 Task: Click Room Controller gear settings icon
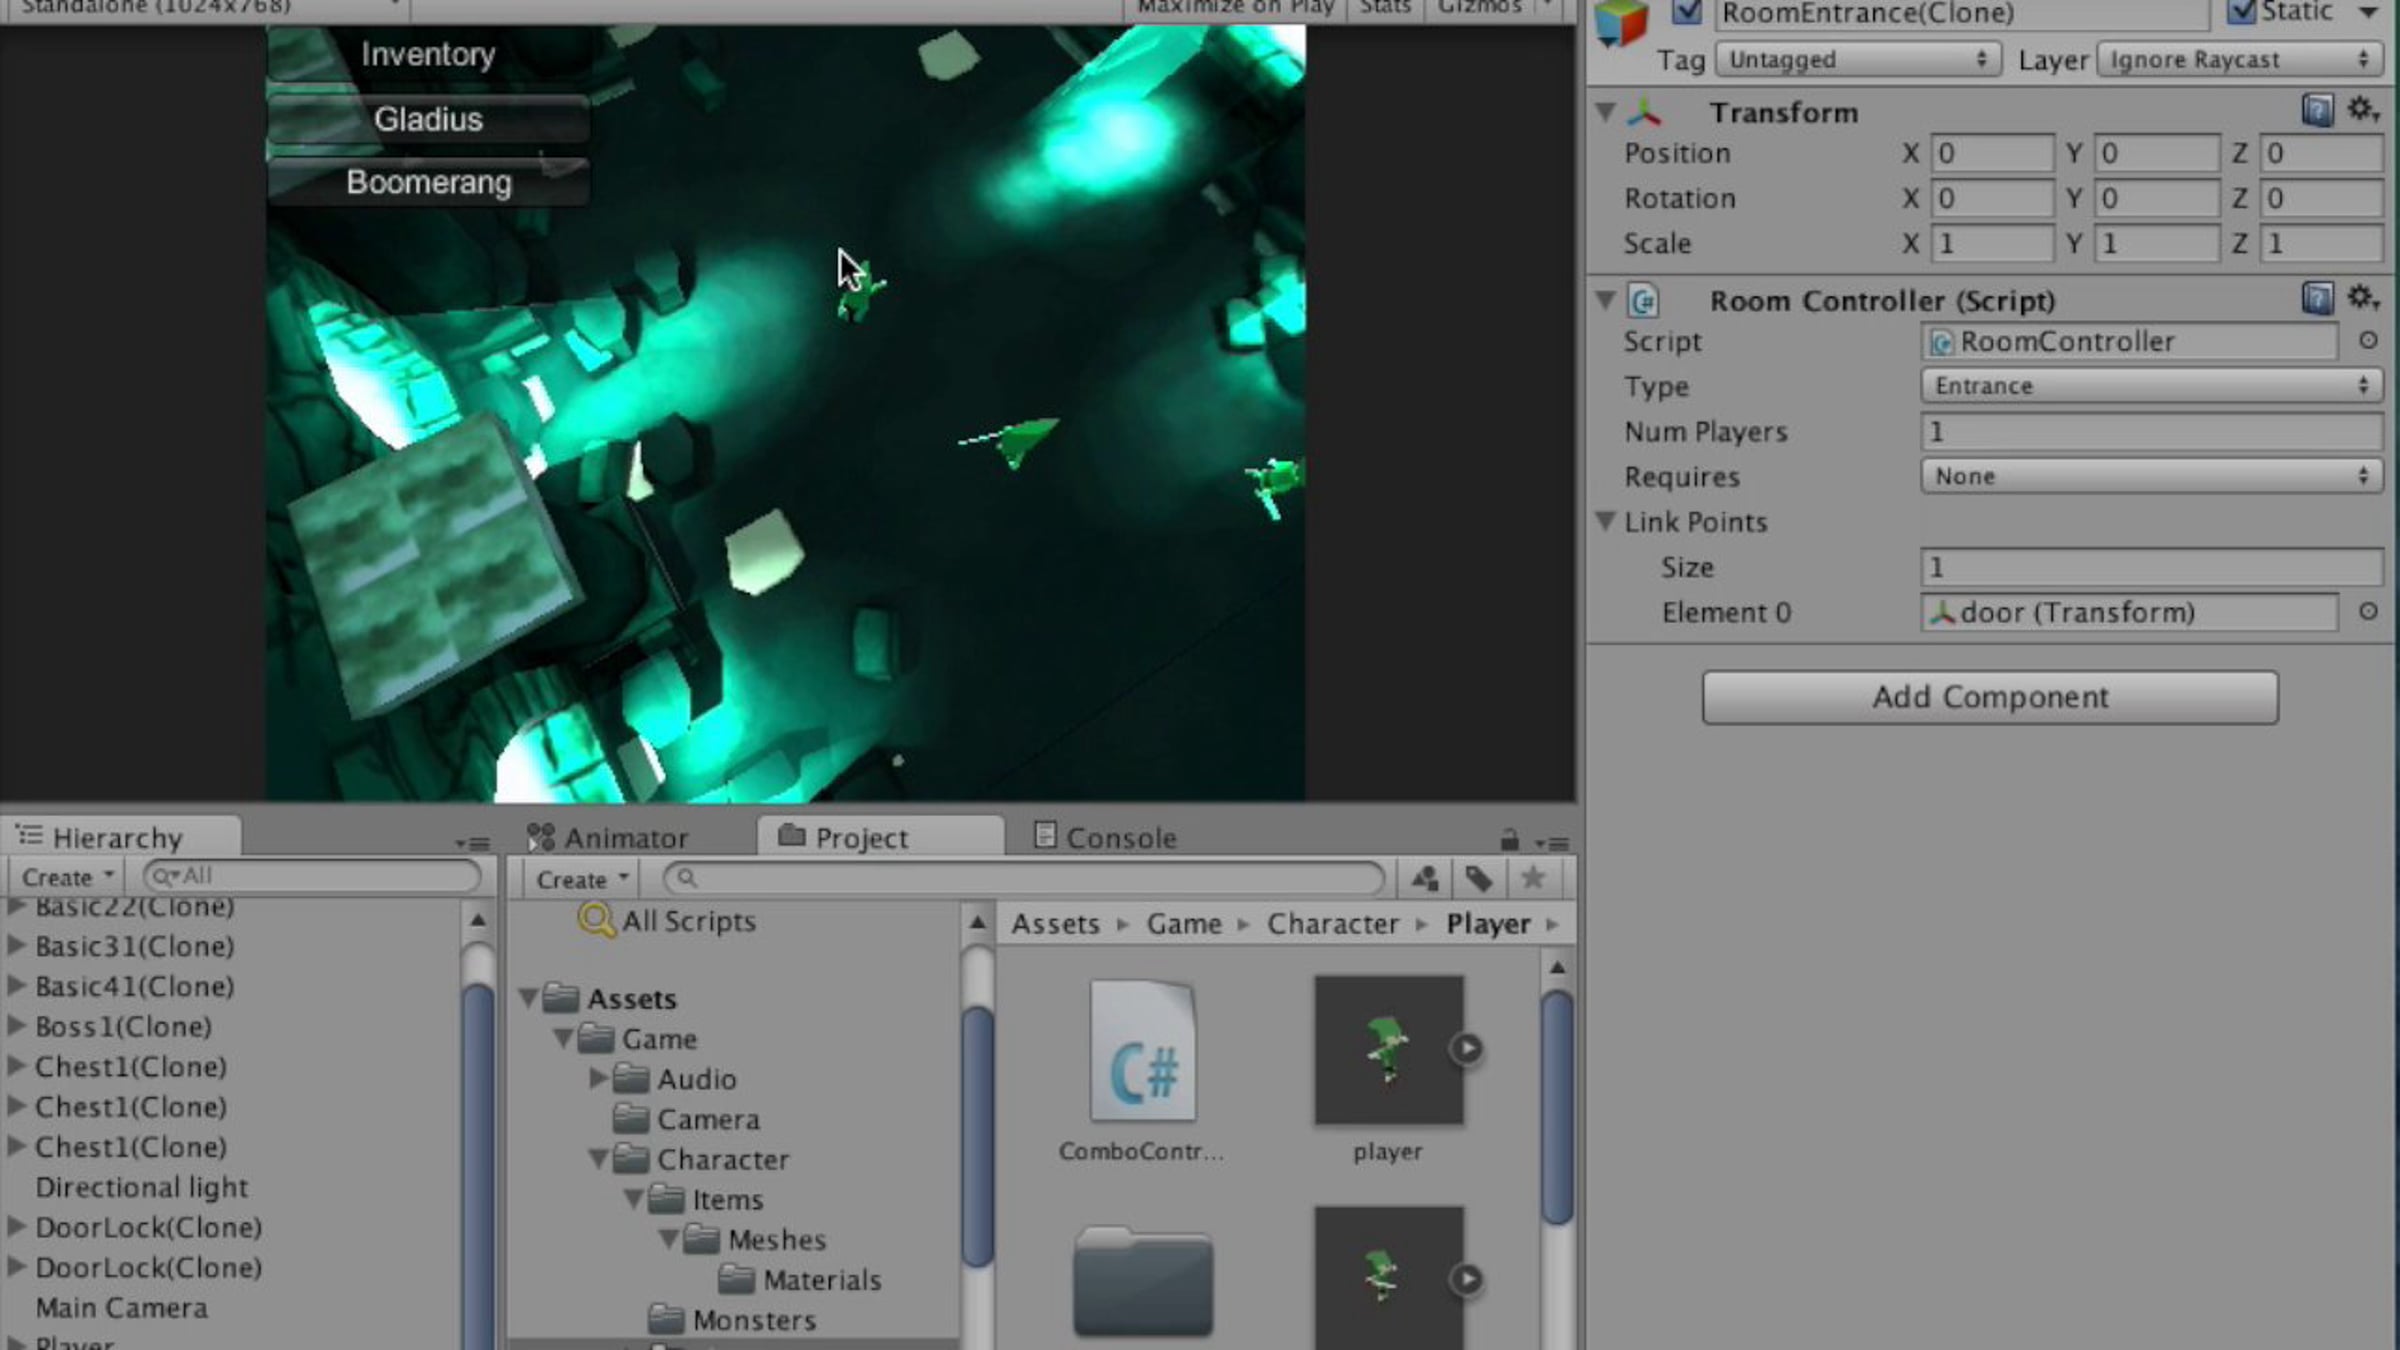click(2362, 298)
